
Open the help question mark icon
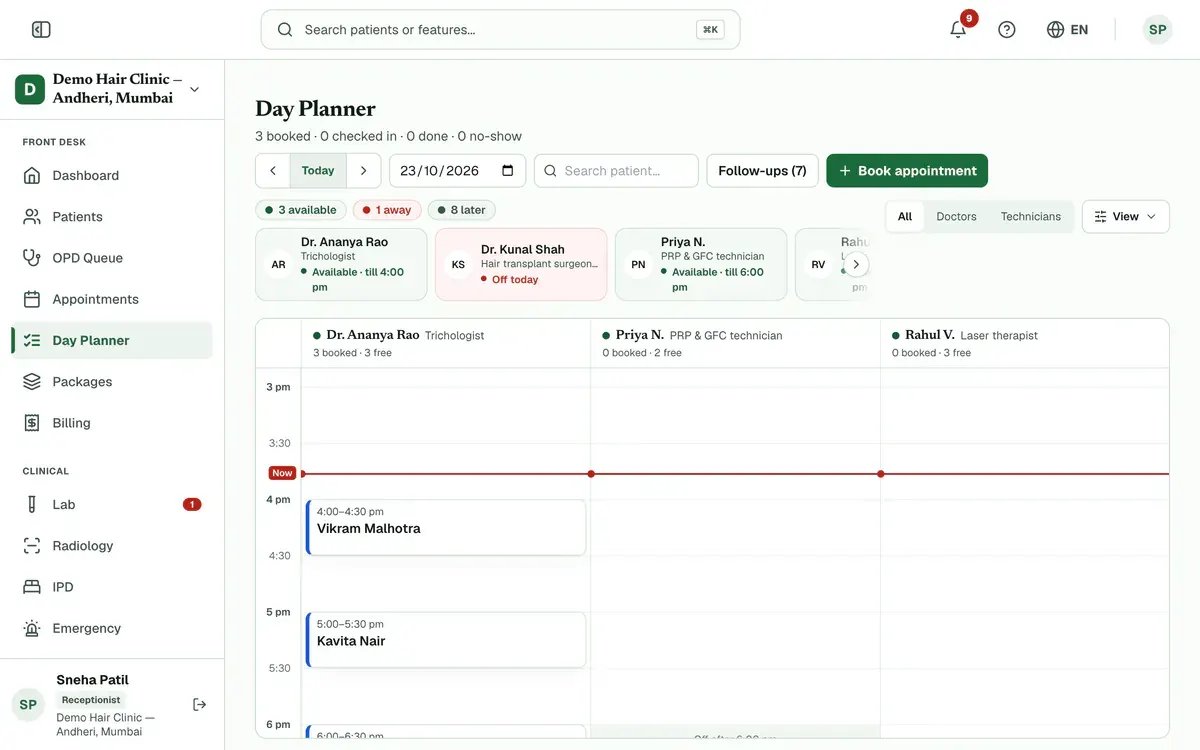tap(1007, 30)
